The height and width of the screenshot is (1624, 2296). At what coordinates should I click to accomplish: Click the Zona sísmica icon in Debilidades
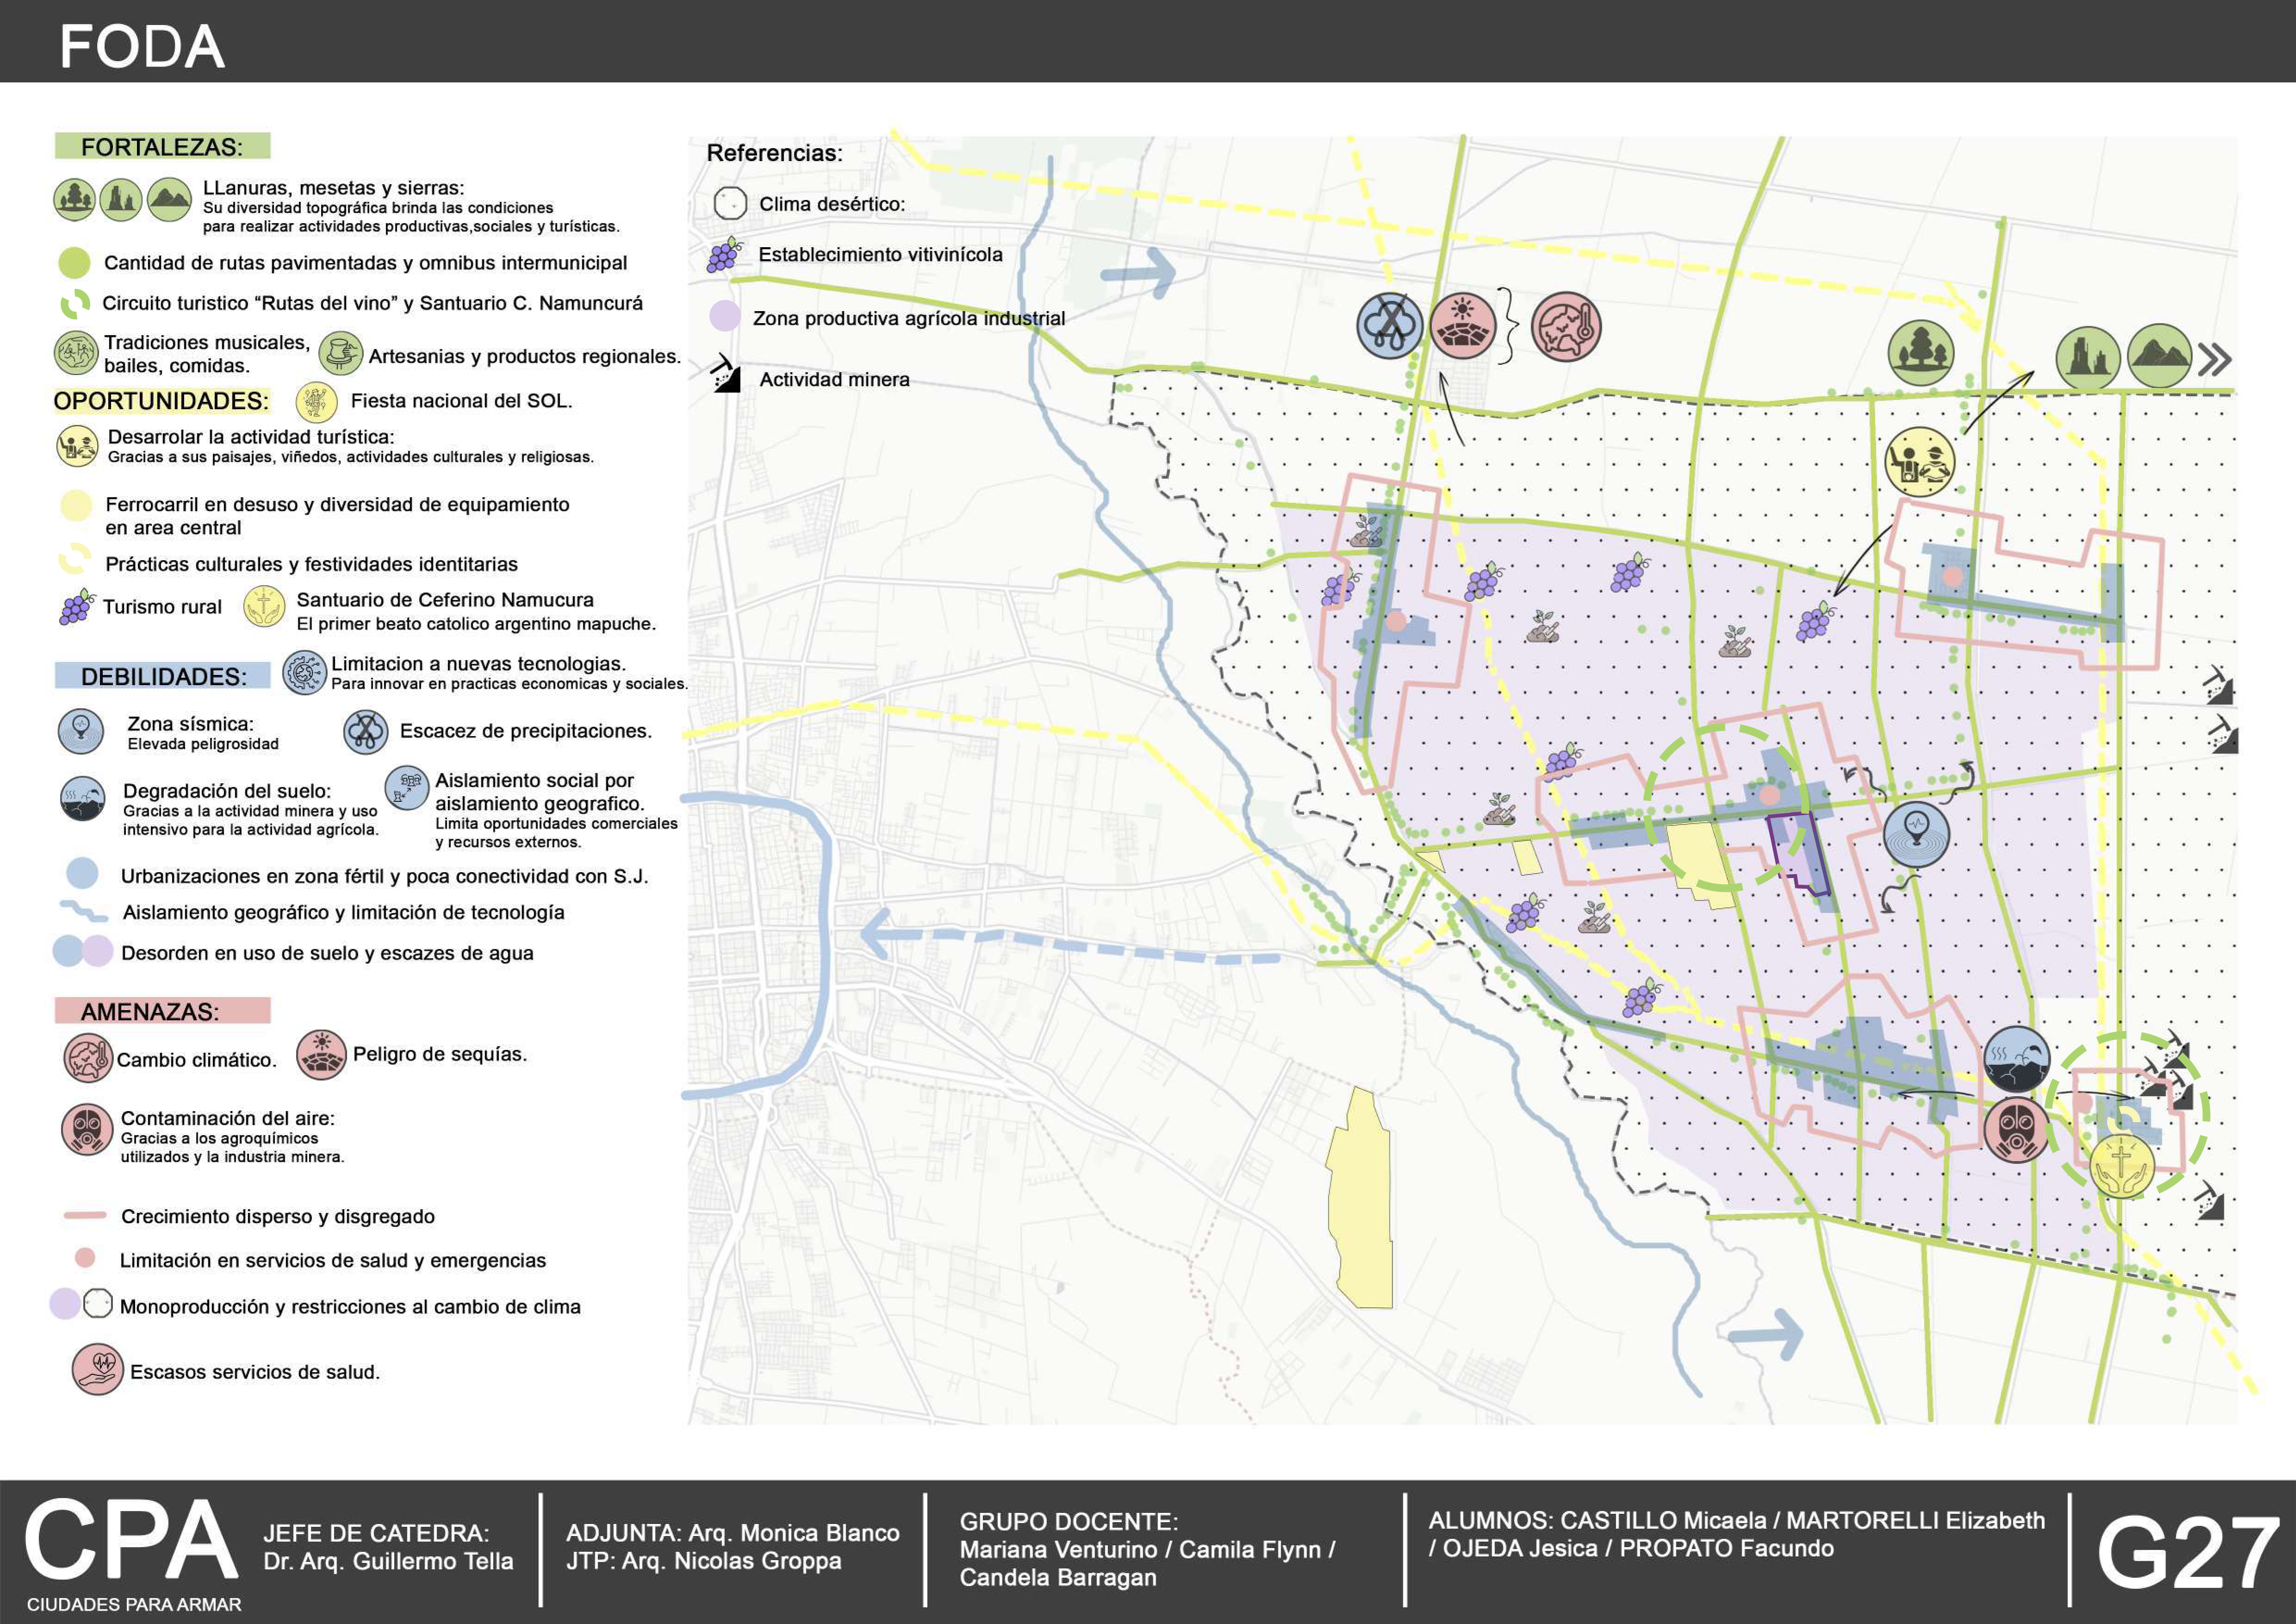[x=81, y=731]
